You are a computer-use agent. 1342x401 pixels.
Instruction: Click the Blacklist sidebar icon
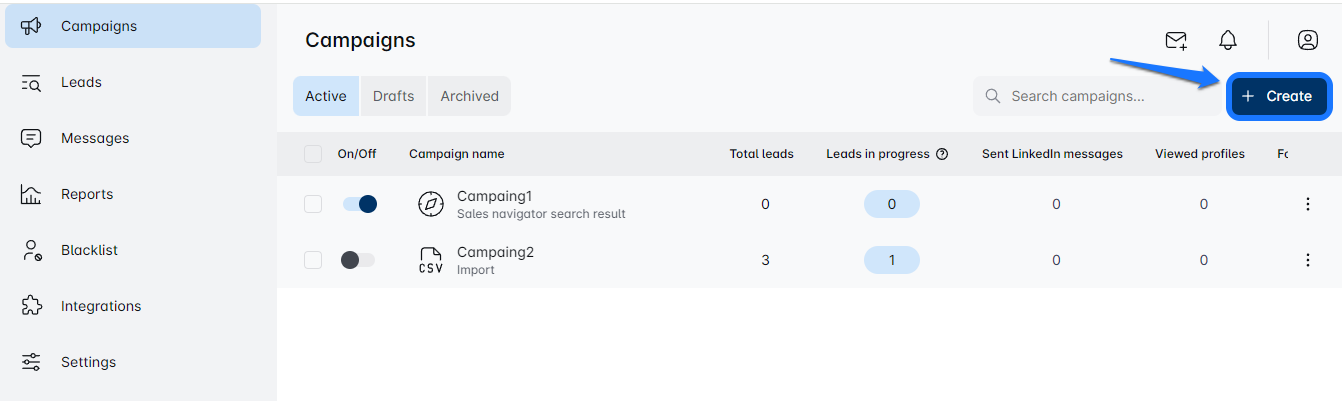(x=31, y=250)
